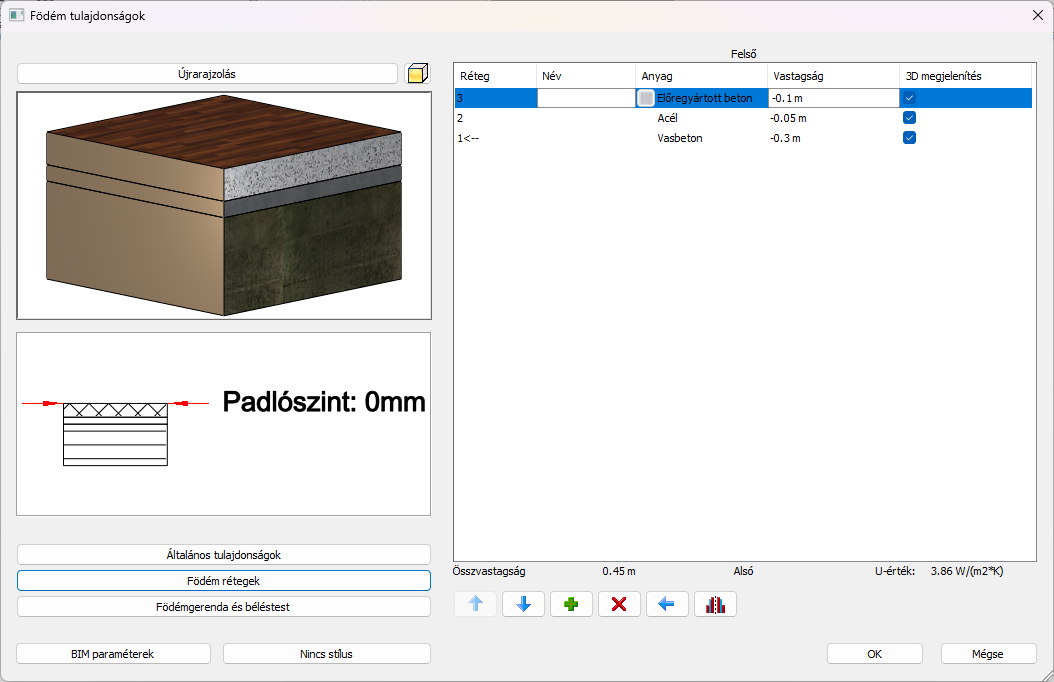Image resolution: width=1054 pixels, height=682 pixels.
Task: Click the Név column header
Action: (585, 76)
